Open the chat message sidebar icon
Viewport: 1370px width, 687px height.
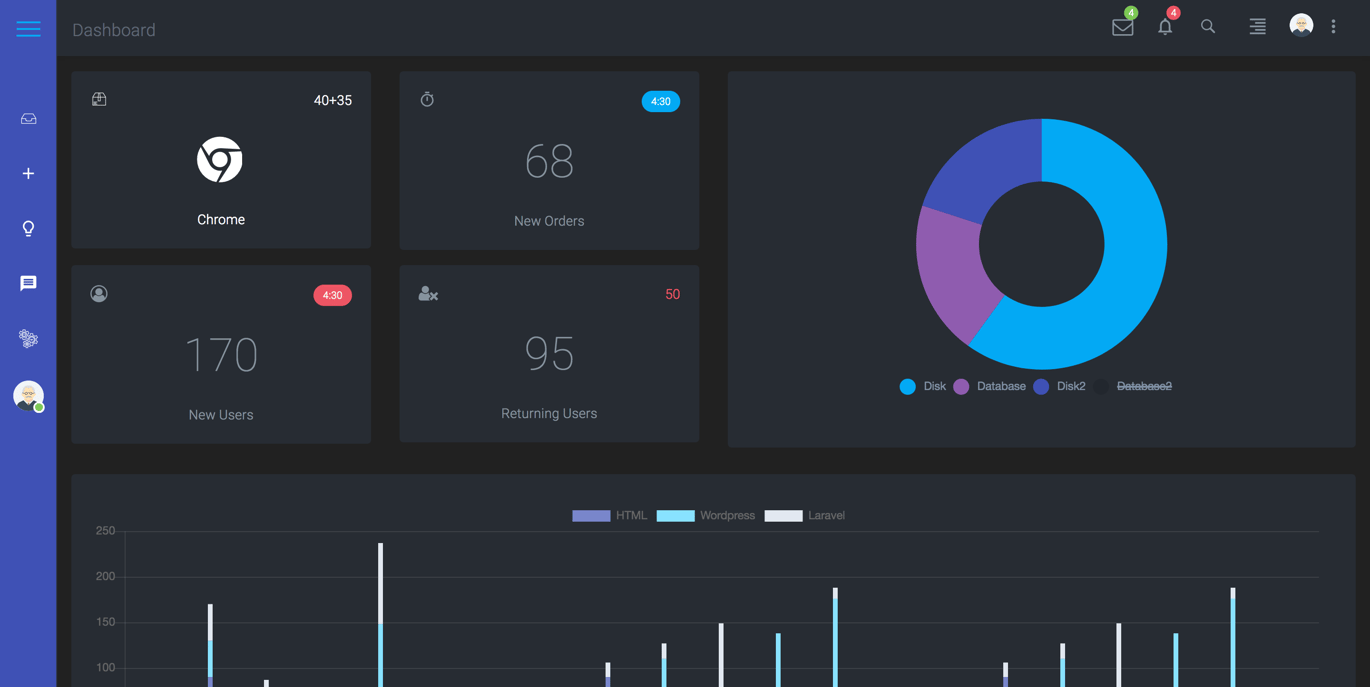pos(28,284)
